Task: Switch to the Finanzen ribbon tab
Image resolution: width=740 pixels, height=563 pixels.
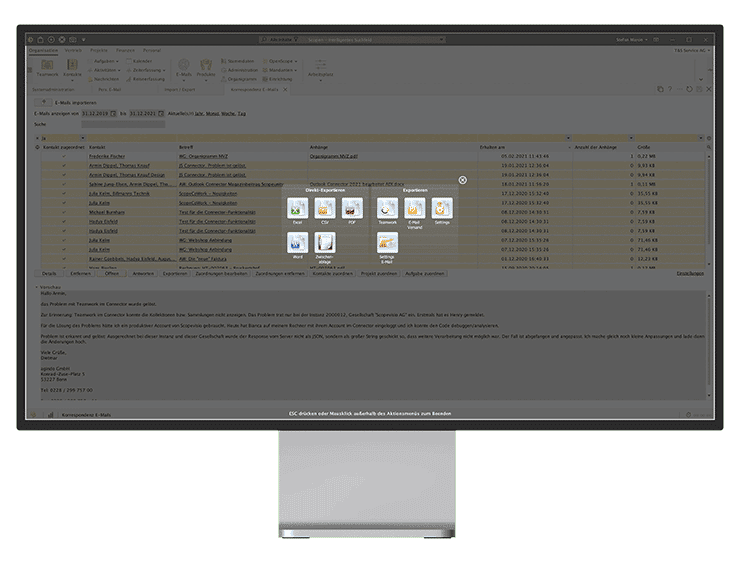Action: coord(126,50)
